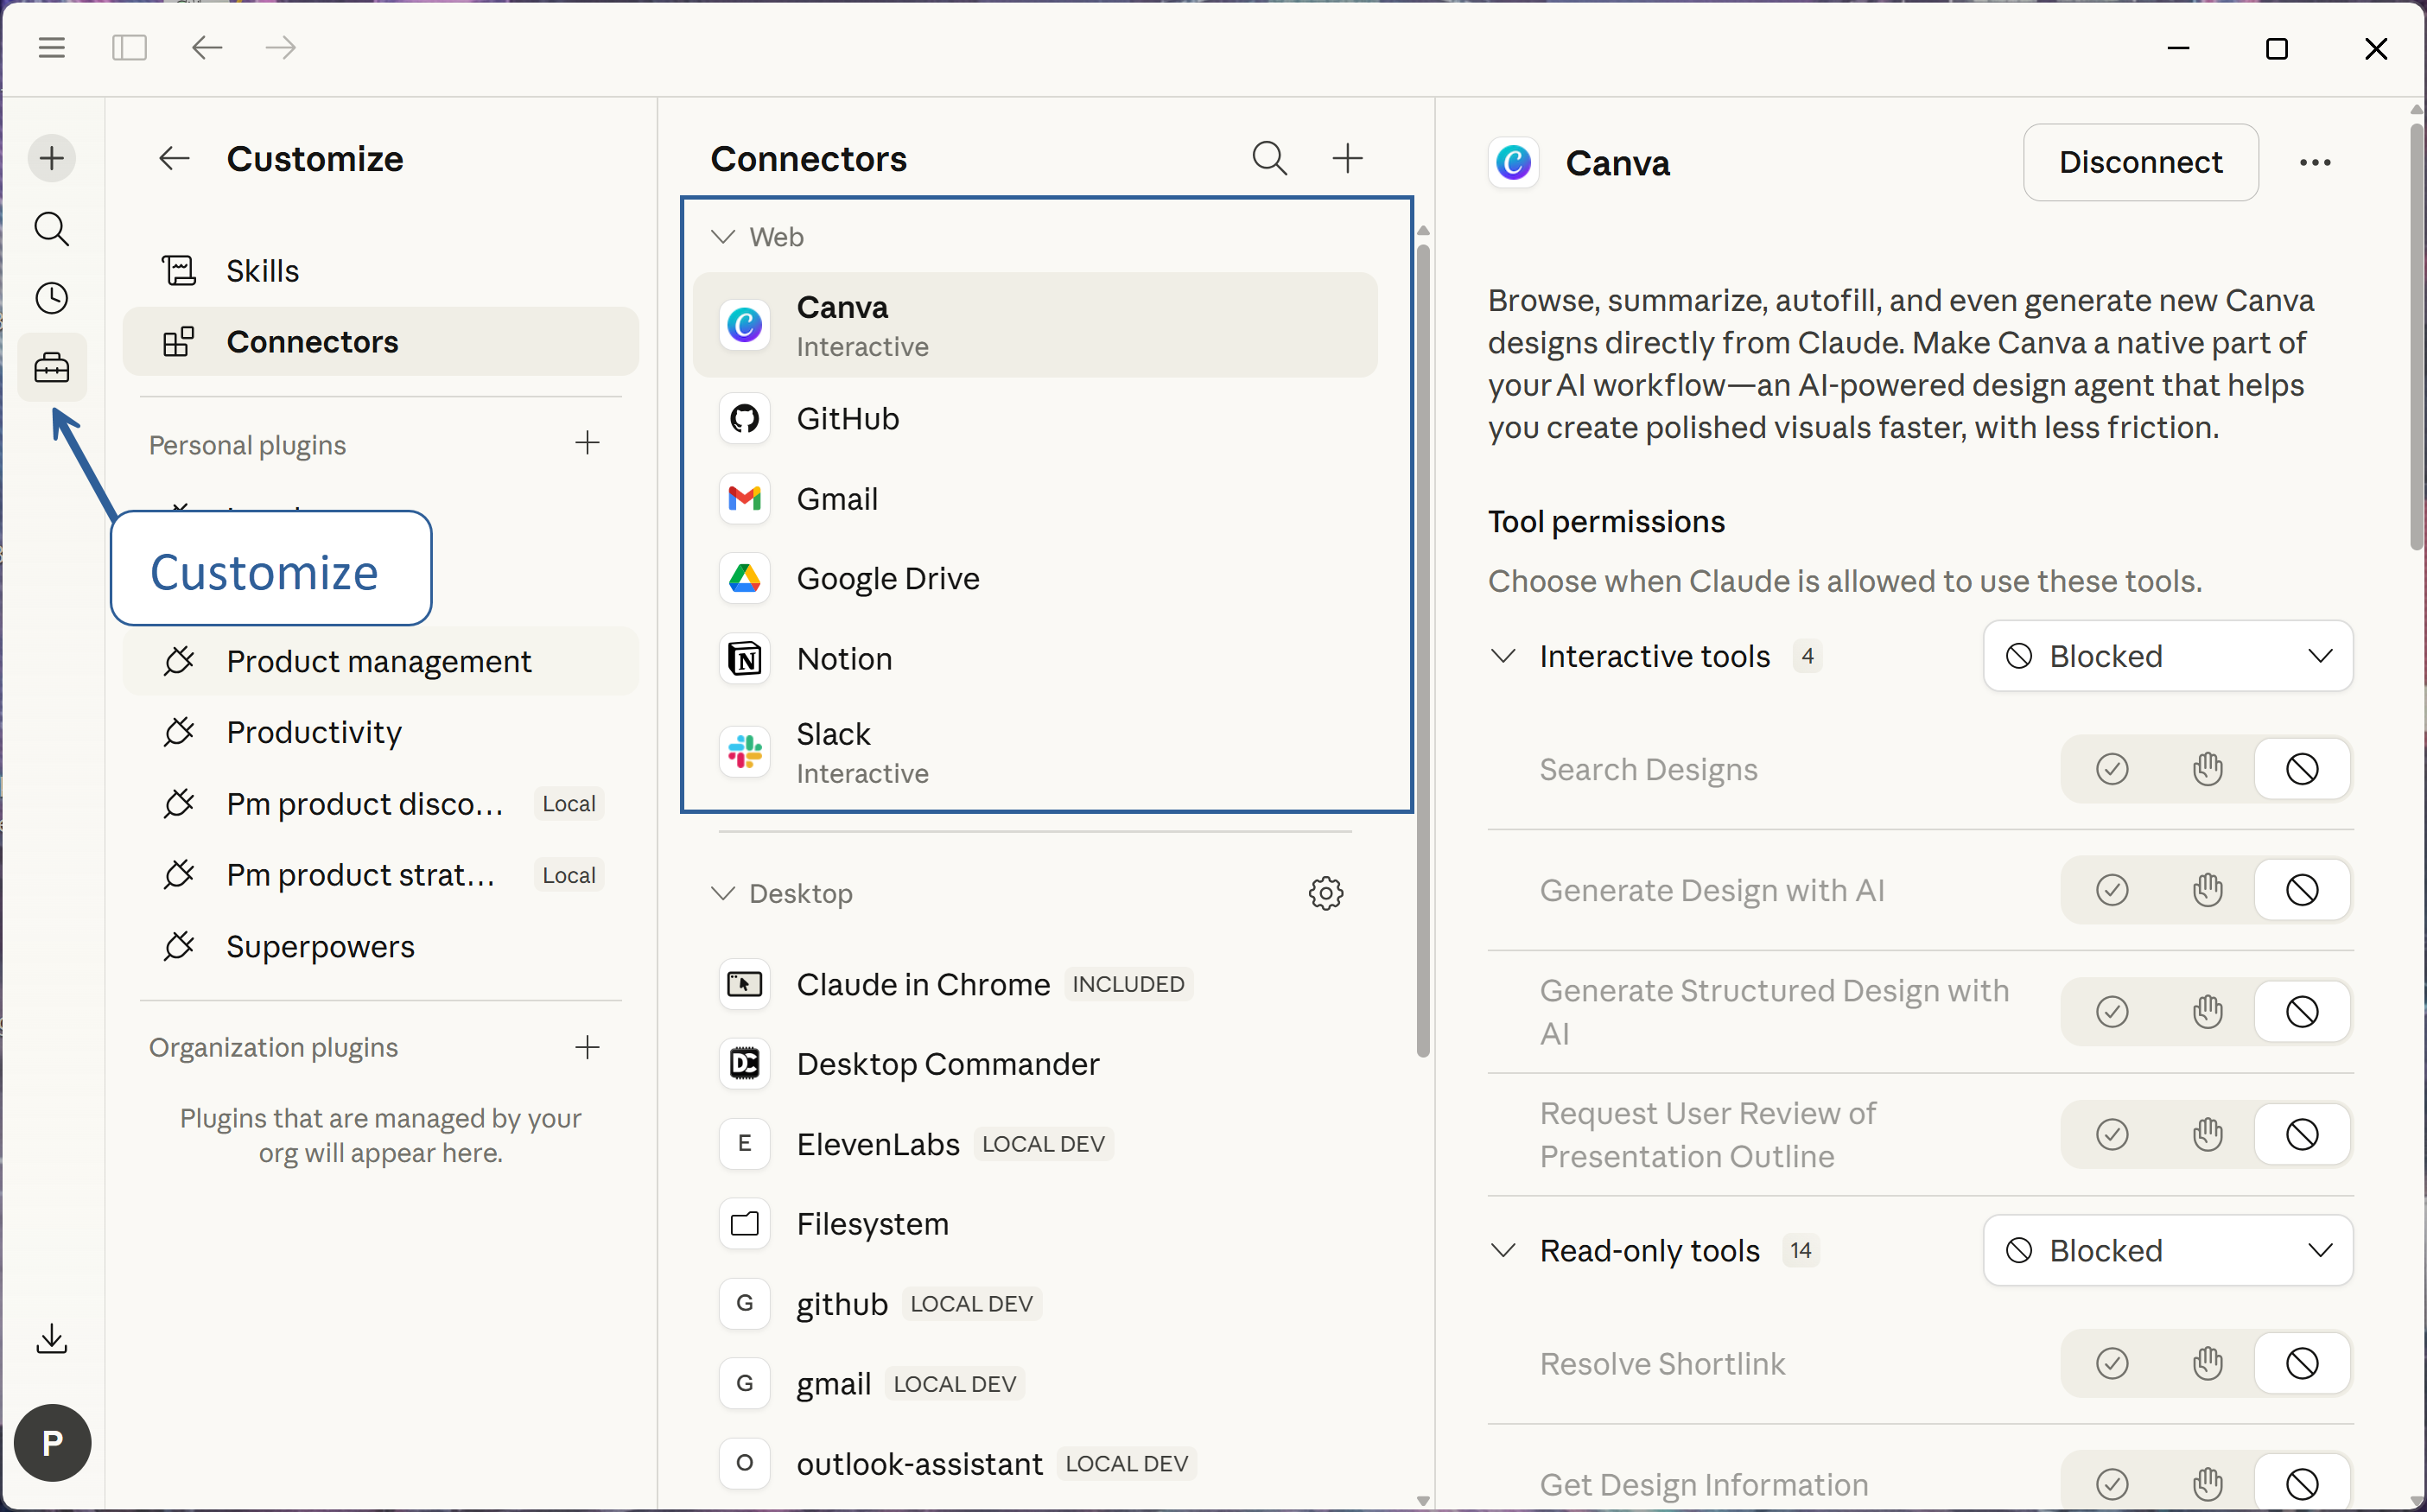Set Resolve Shortlink to blocked
Viewport: 2427px width, 1512px height.
(2301, 1363)
